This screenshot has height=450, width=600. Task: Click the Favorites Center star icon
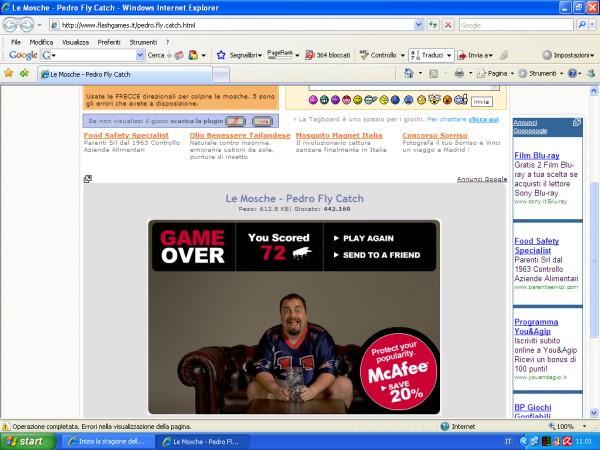pos(8,73)
